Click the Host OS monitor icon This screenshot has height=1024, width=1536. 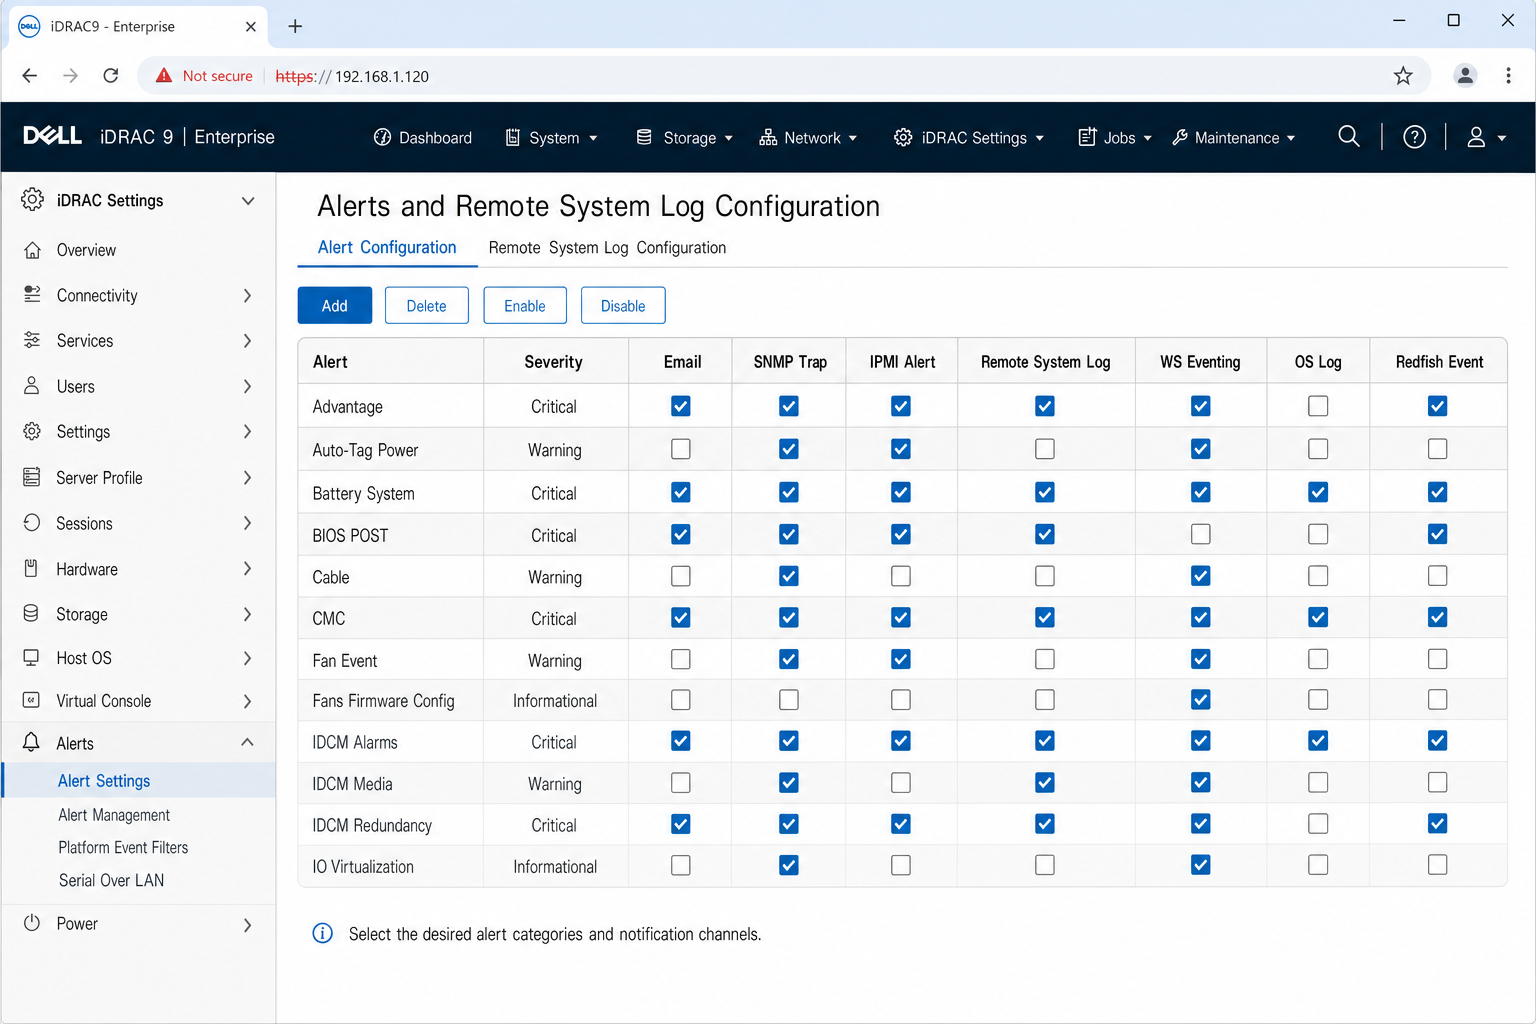pos(32,657)
